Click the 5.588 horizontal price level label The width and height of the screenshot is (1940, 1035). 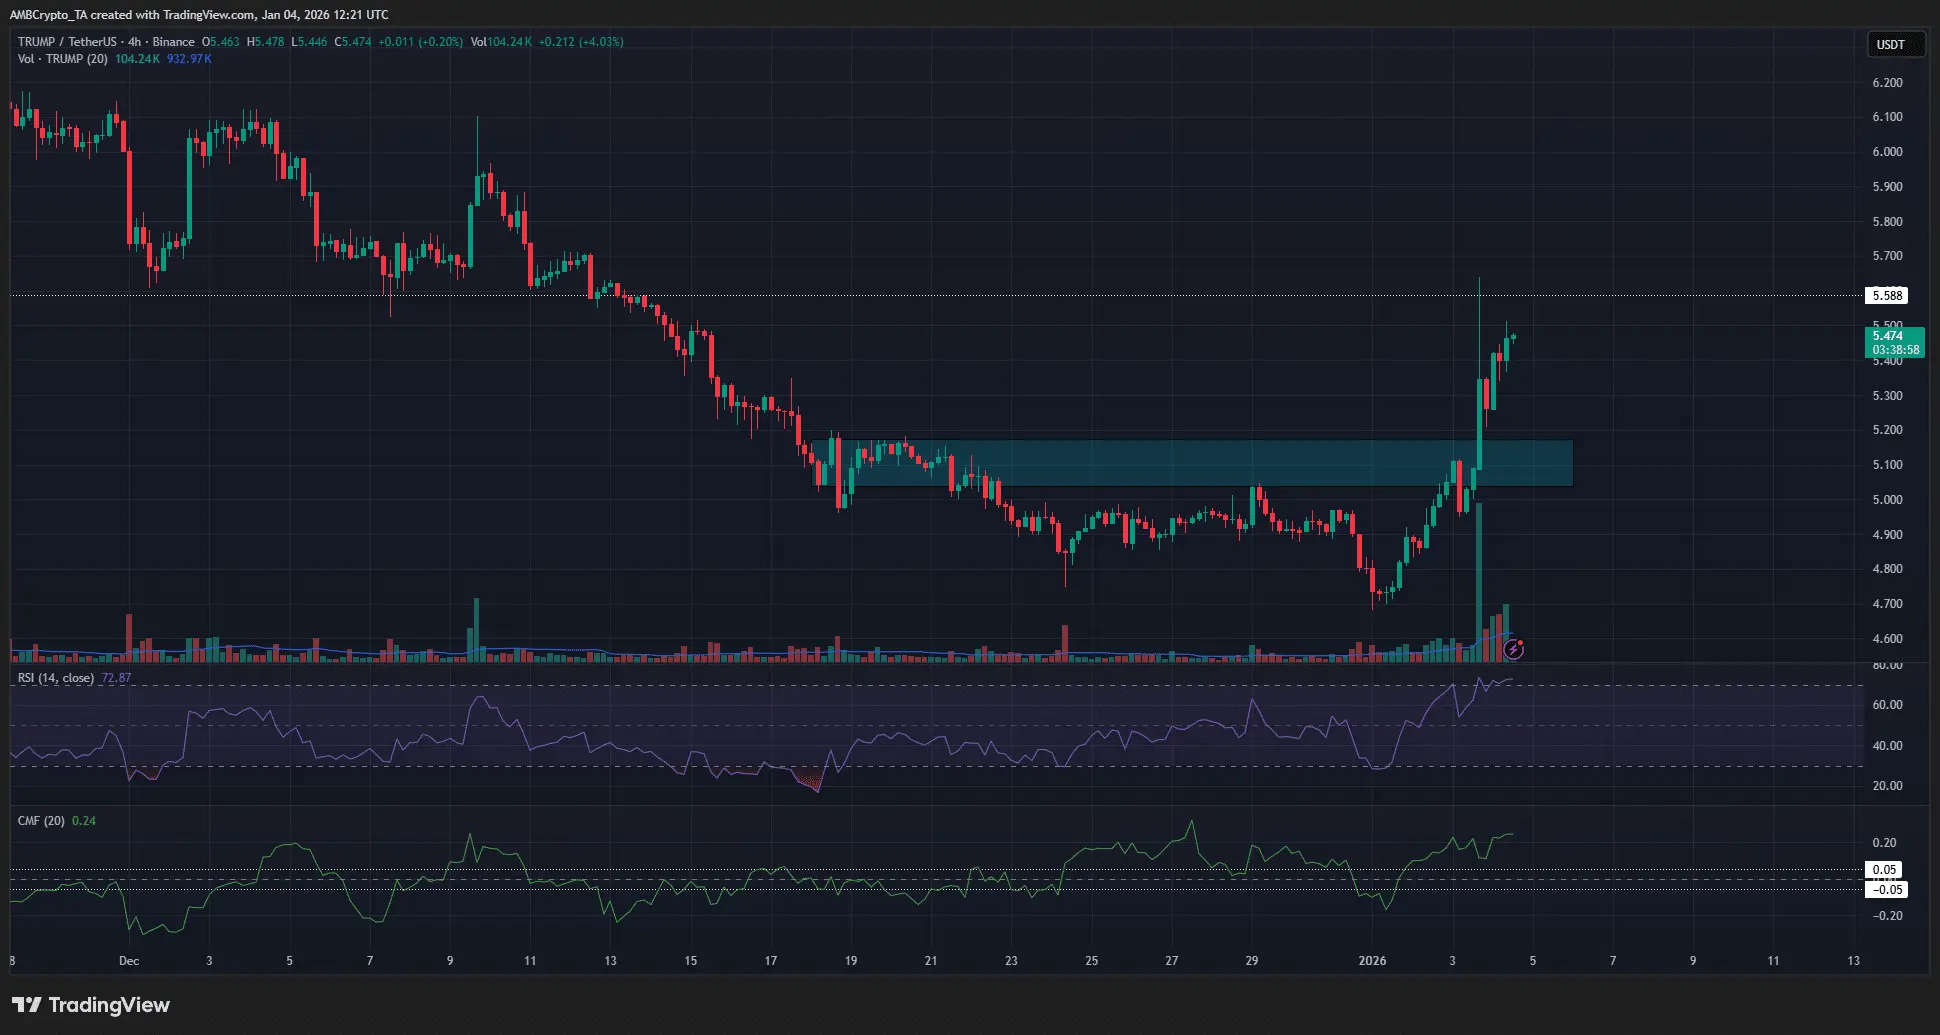(1888, 295)
